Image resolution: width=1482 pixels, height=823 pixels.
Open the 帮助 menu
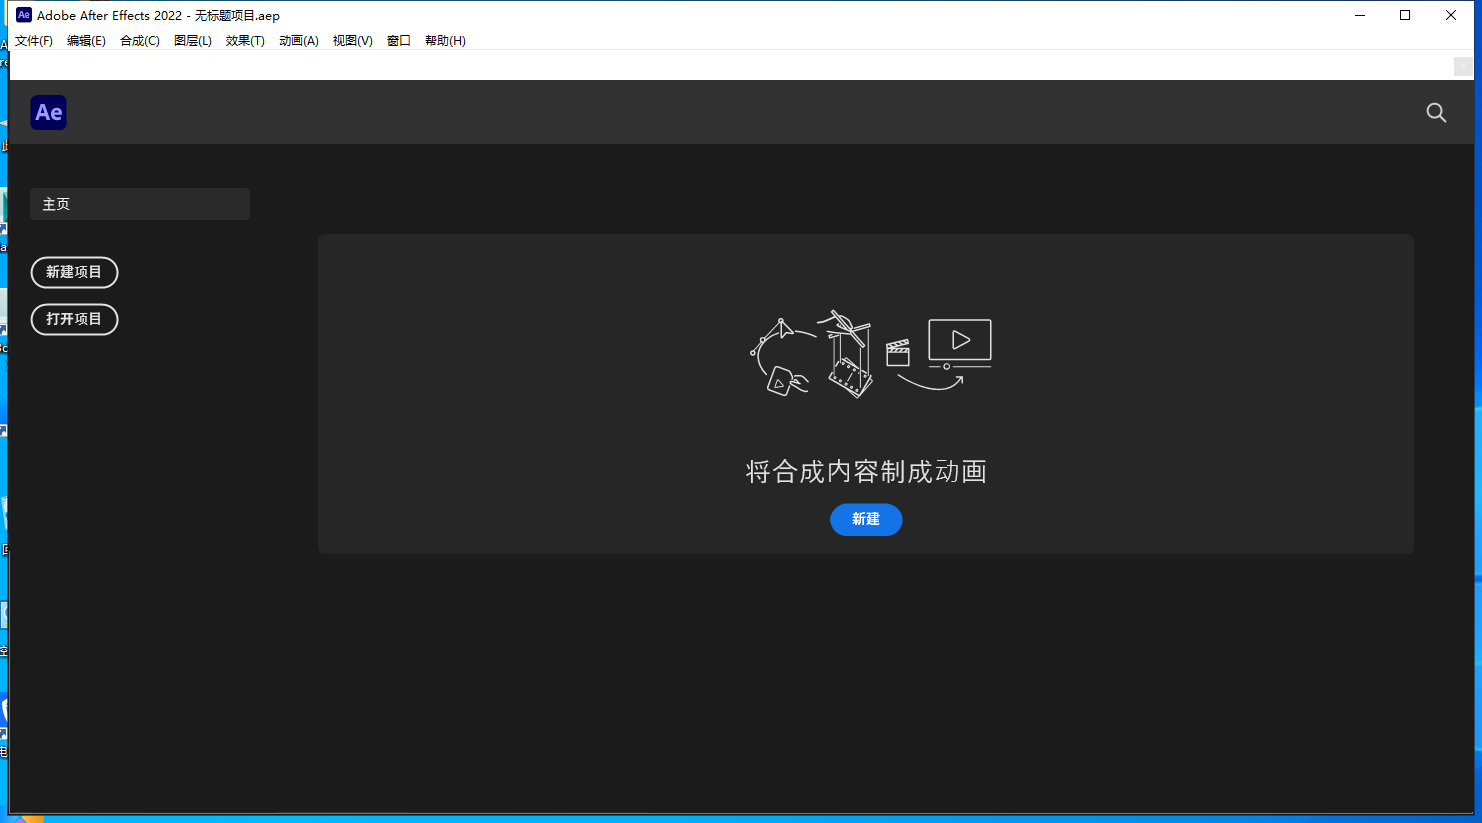click(445, 41)
